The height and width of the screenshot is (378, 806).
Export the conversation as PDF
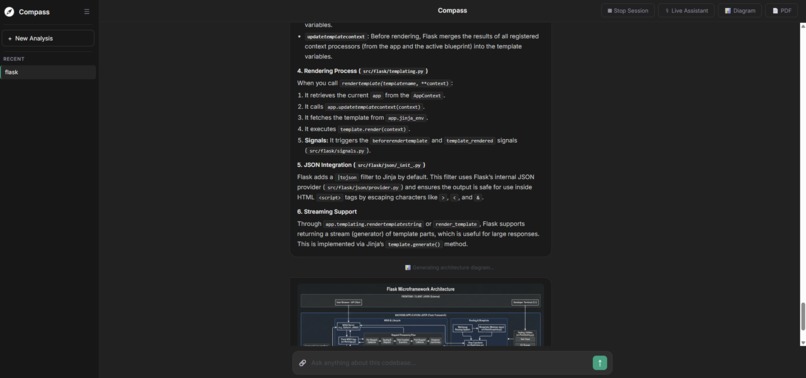tap(781, 10)
